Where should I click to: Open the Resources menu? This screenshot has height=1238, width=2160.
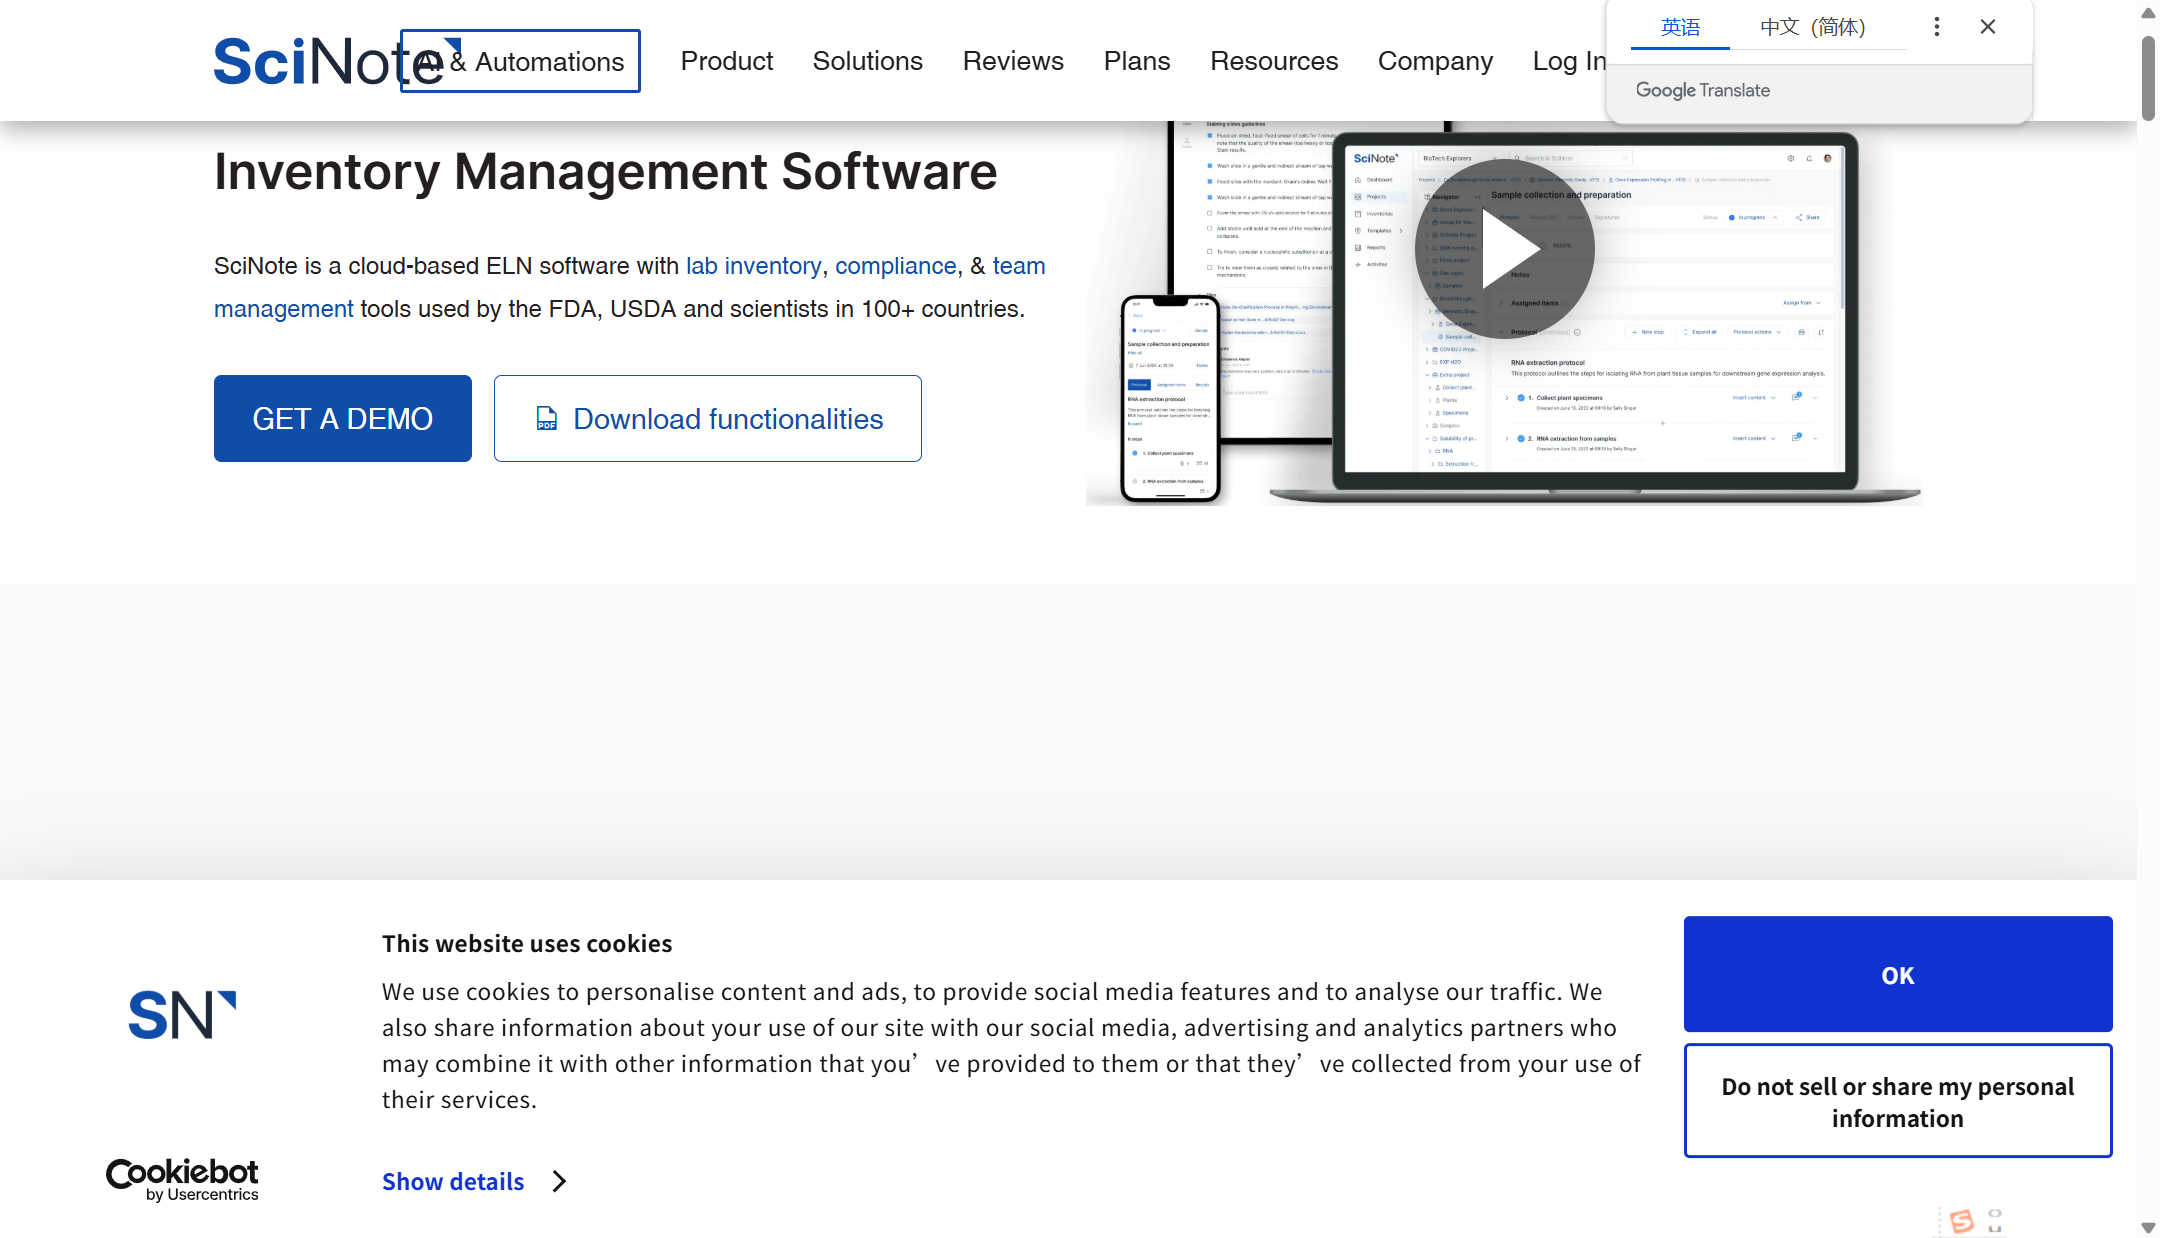(x=1273, y=61)
